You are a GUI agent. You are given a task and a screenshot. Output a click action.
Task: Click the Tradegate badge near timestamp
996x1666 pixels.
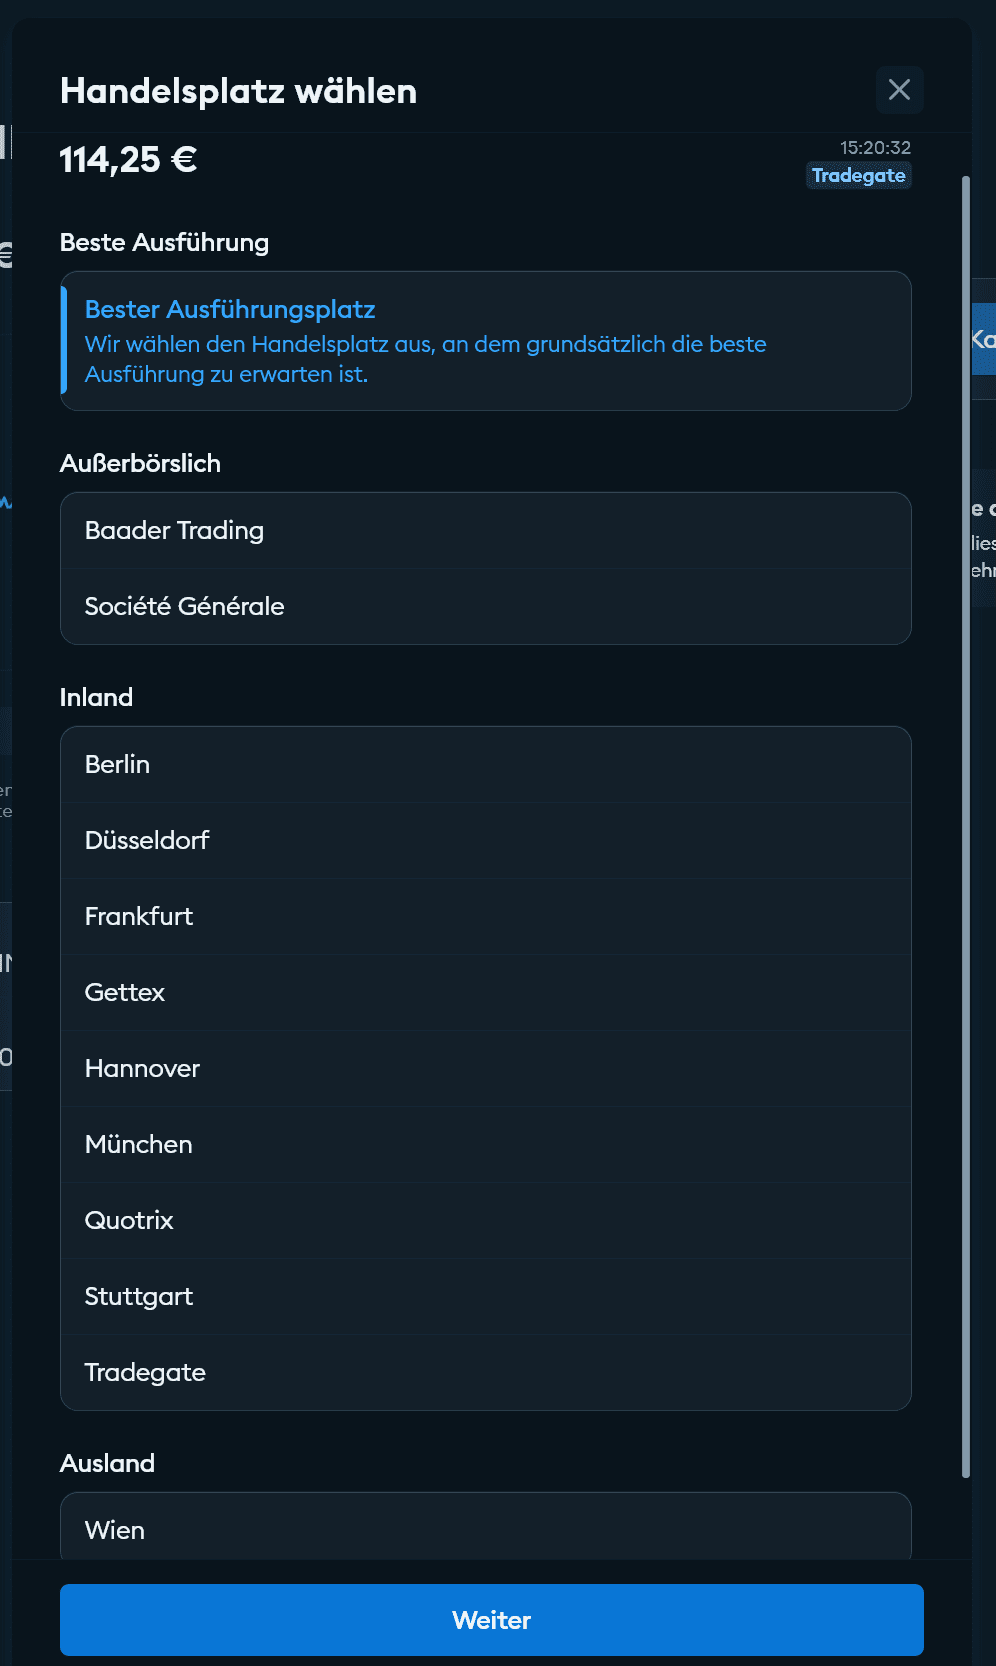(x=858, y=176)
